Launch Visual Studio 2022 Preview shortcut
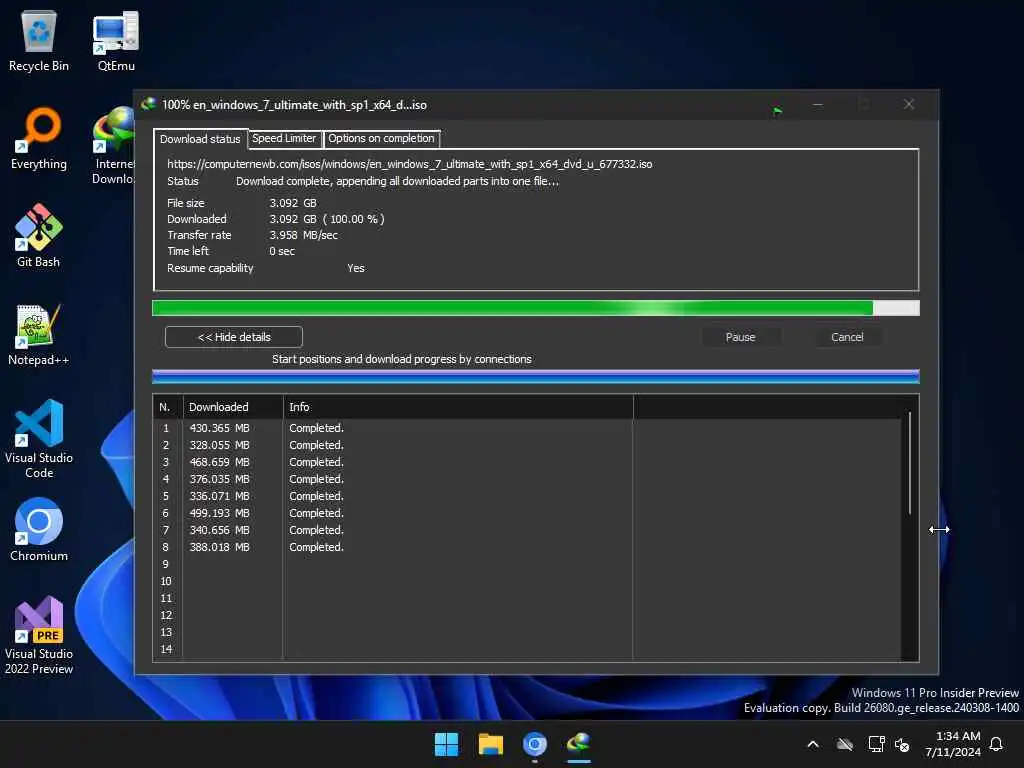This screenshot has width=1024, height=768. click(x=39, y=635)
